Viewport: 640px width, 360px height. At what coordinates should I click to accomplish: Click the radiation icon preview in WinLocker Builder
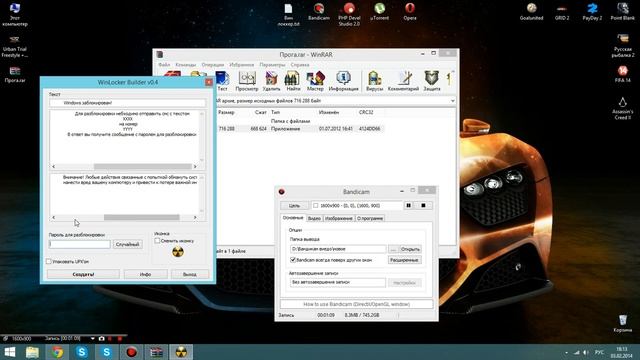point(178,251)
